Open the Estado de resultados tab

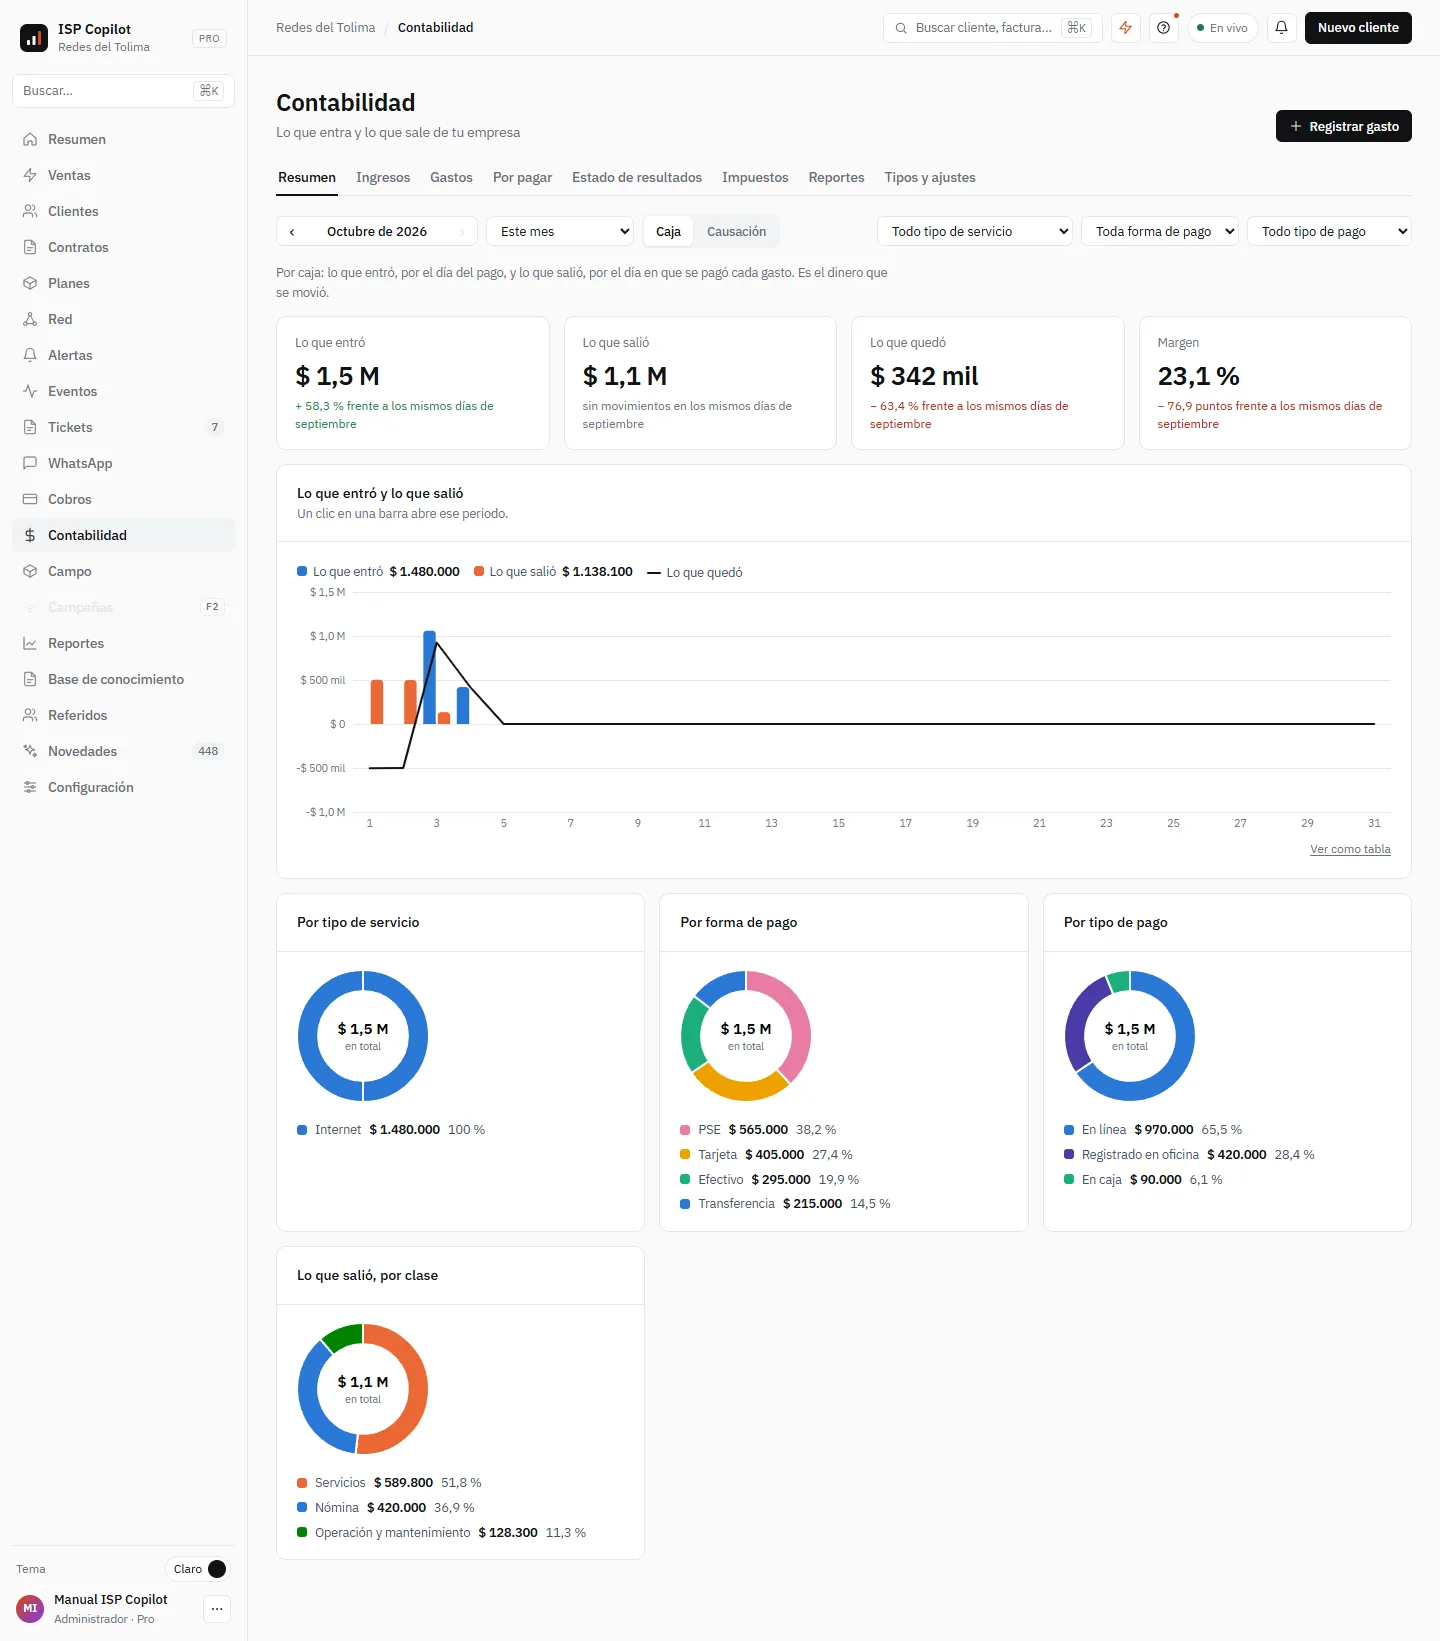point(637,178)
